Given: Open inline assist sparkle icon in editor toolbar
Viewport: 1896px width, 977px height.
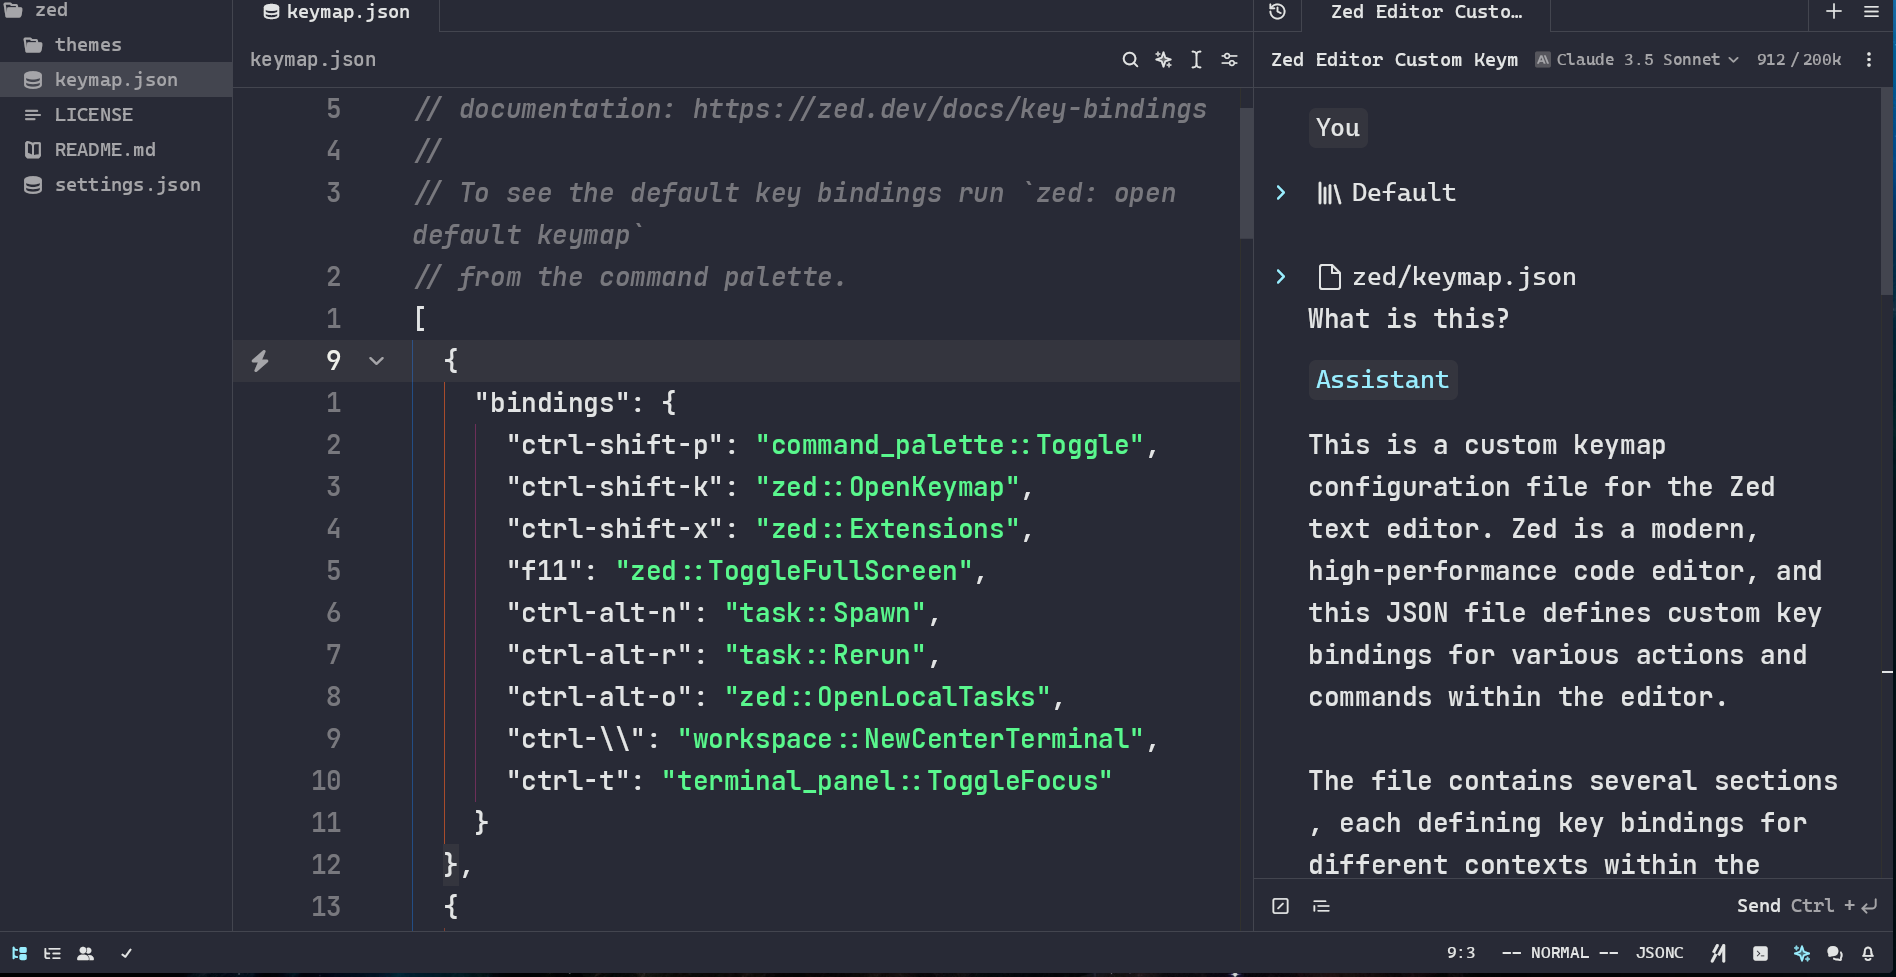Looking at the screenshot, I should coord(1162,60).
